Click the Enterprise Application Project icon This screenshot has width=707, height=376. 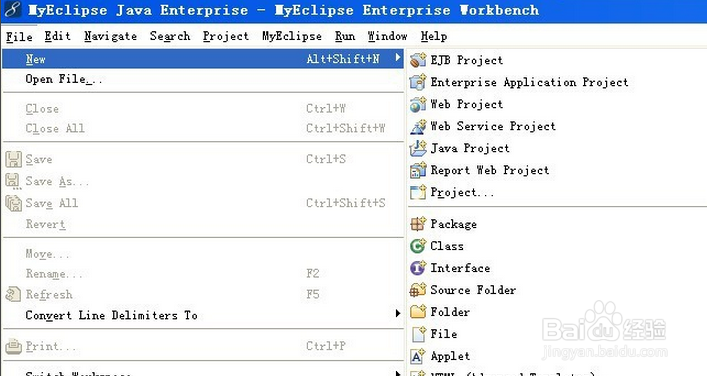tap(418, 82)
